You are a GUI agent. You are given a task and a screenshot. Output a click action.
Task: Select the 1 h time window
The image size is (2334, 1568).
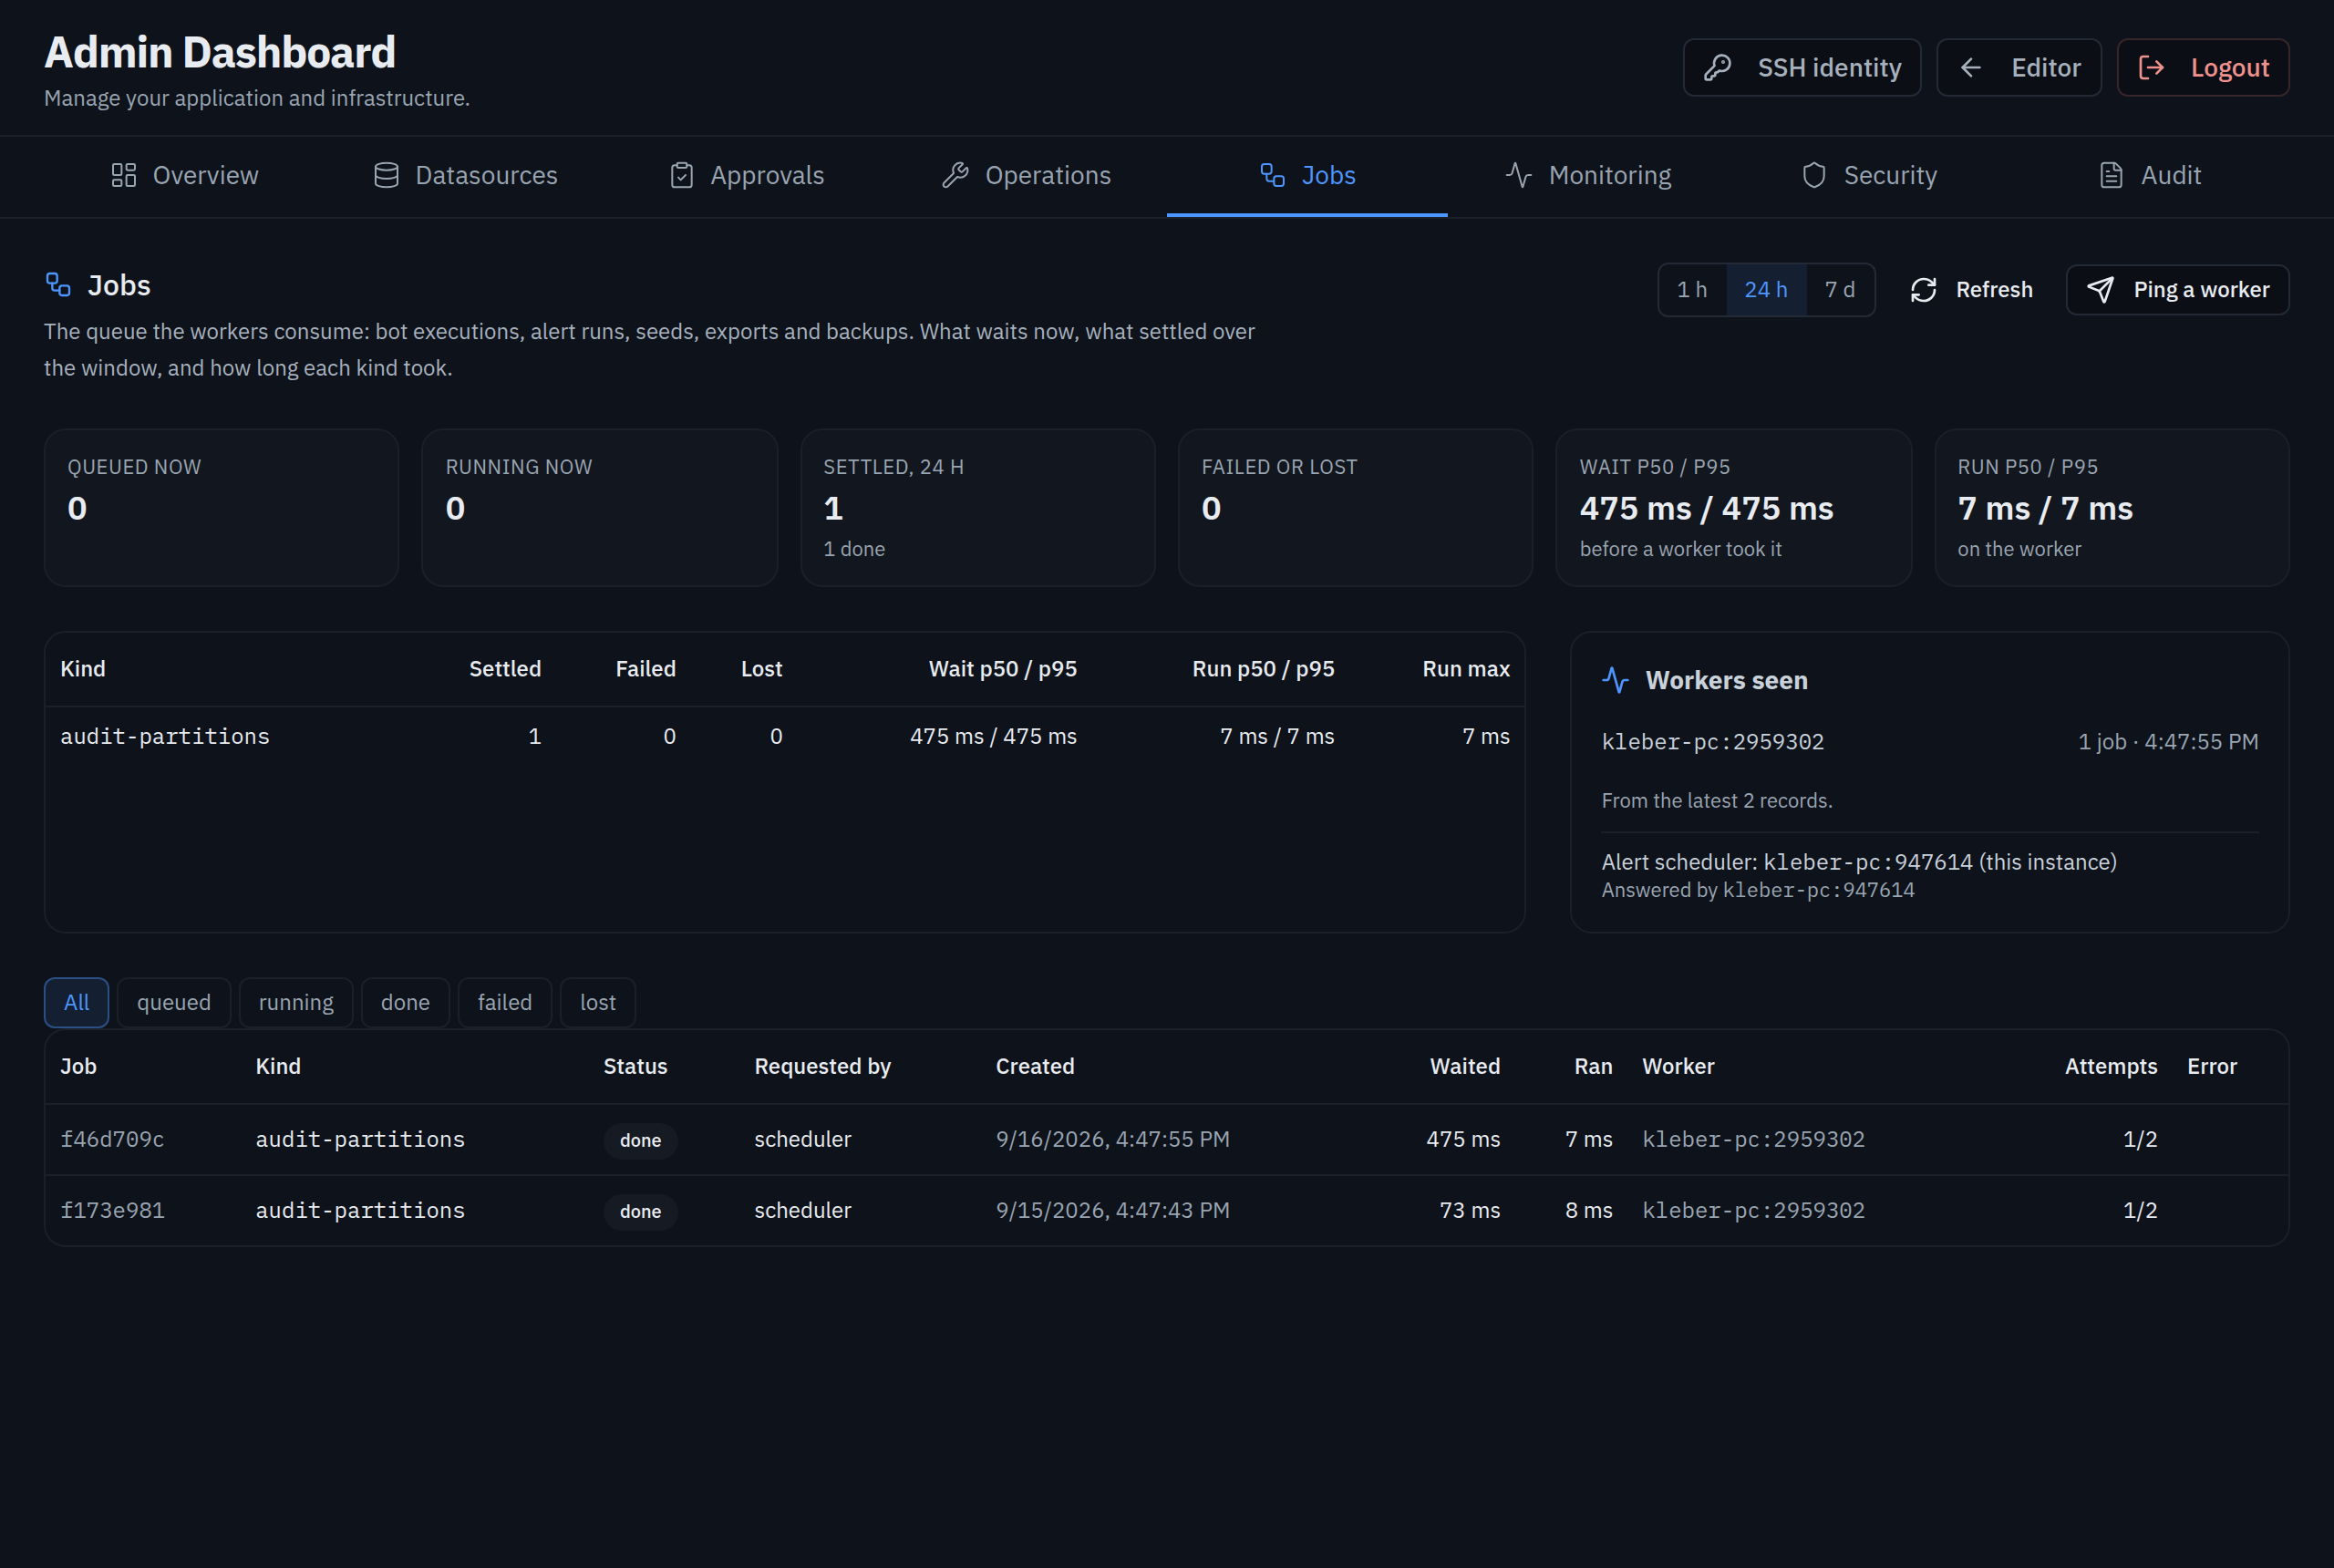click(x=1692, y=290)
